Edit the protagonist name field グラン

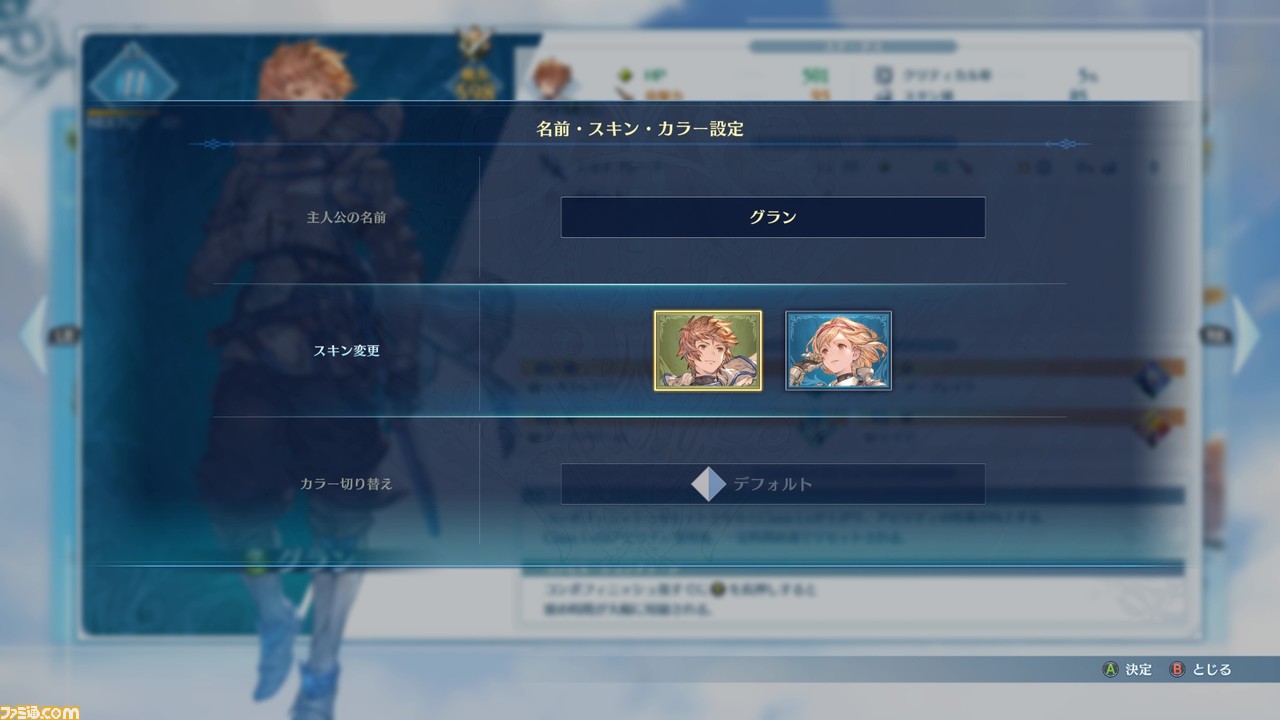773,217
